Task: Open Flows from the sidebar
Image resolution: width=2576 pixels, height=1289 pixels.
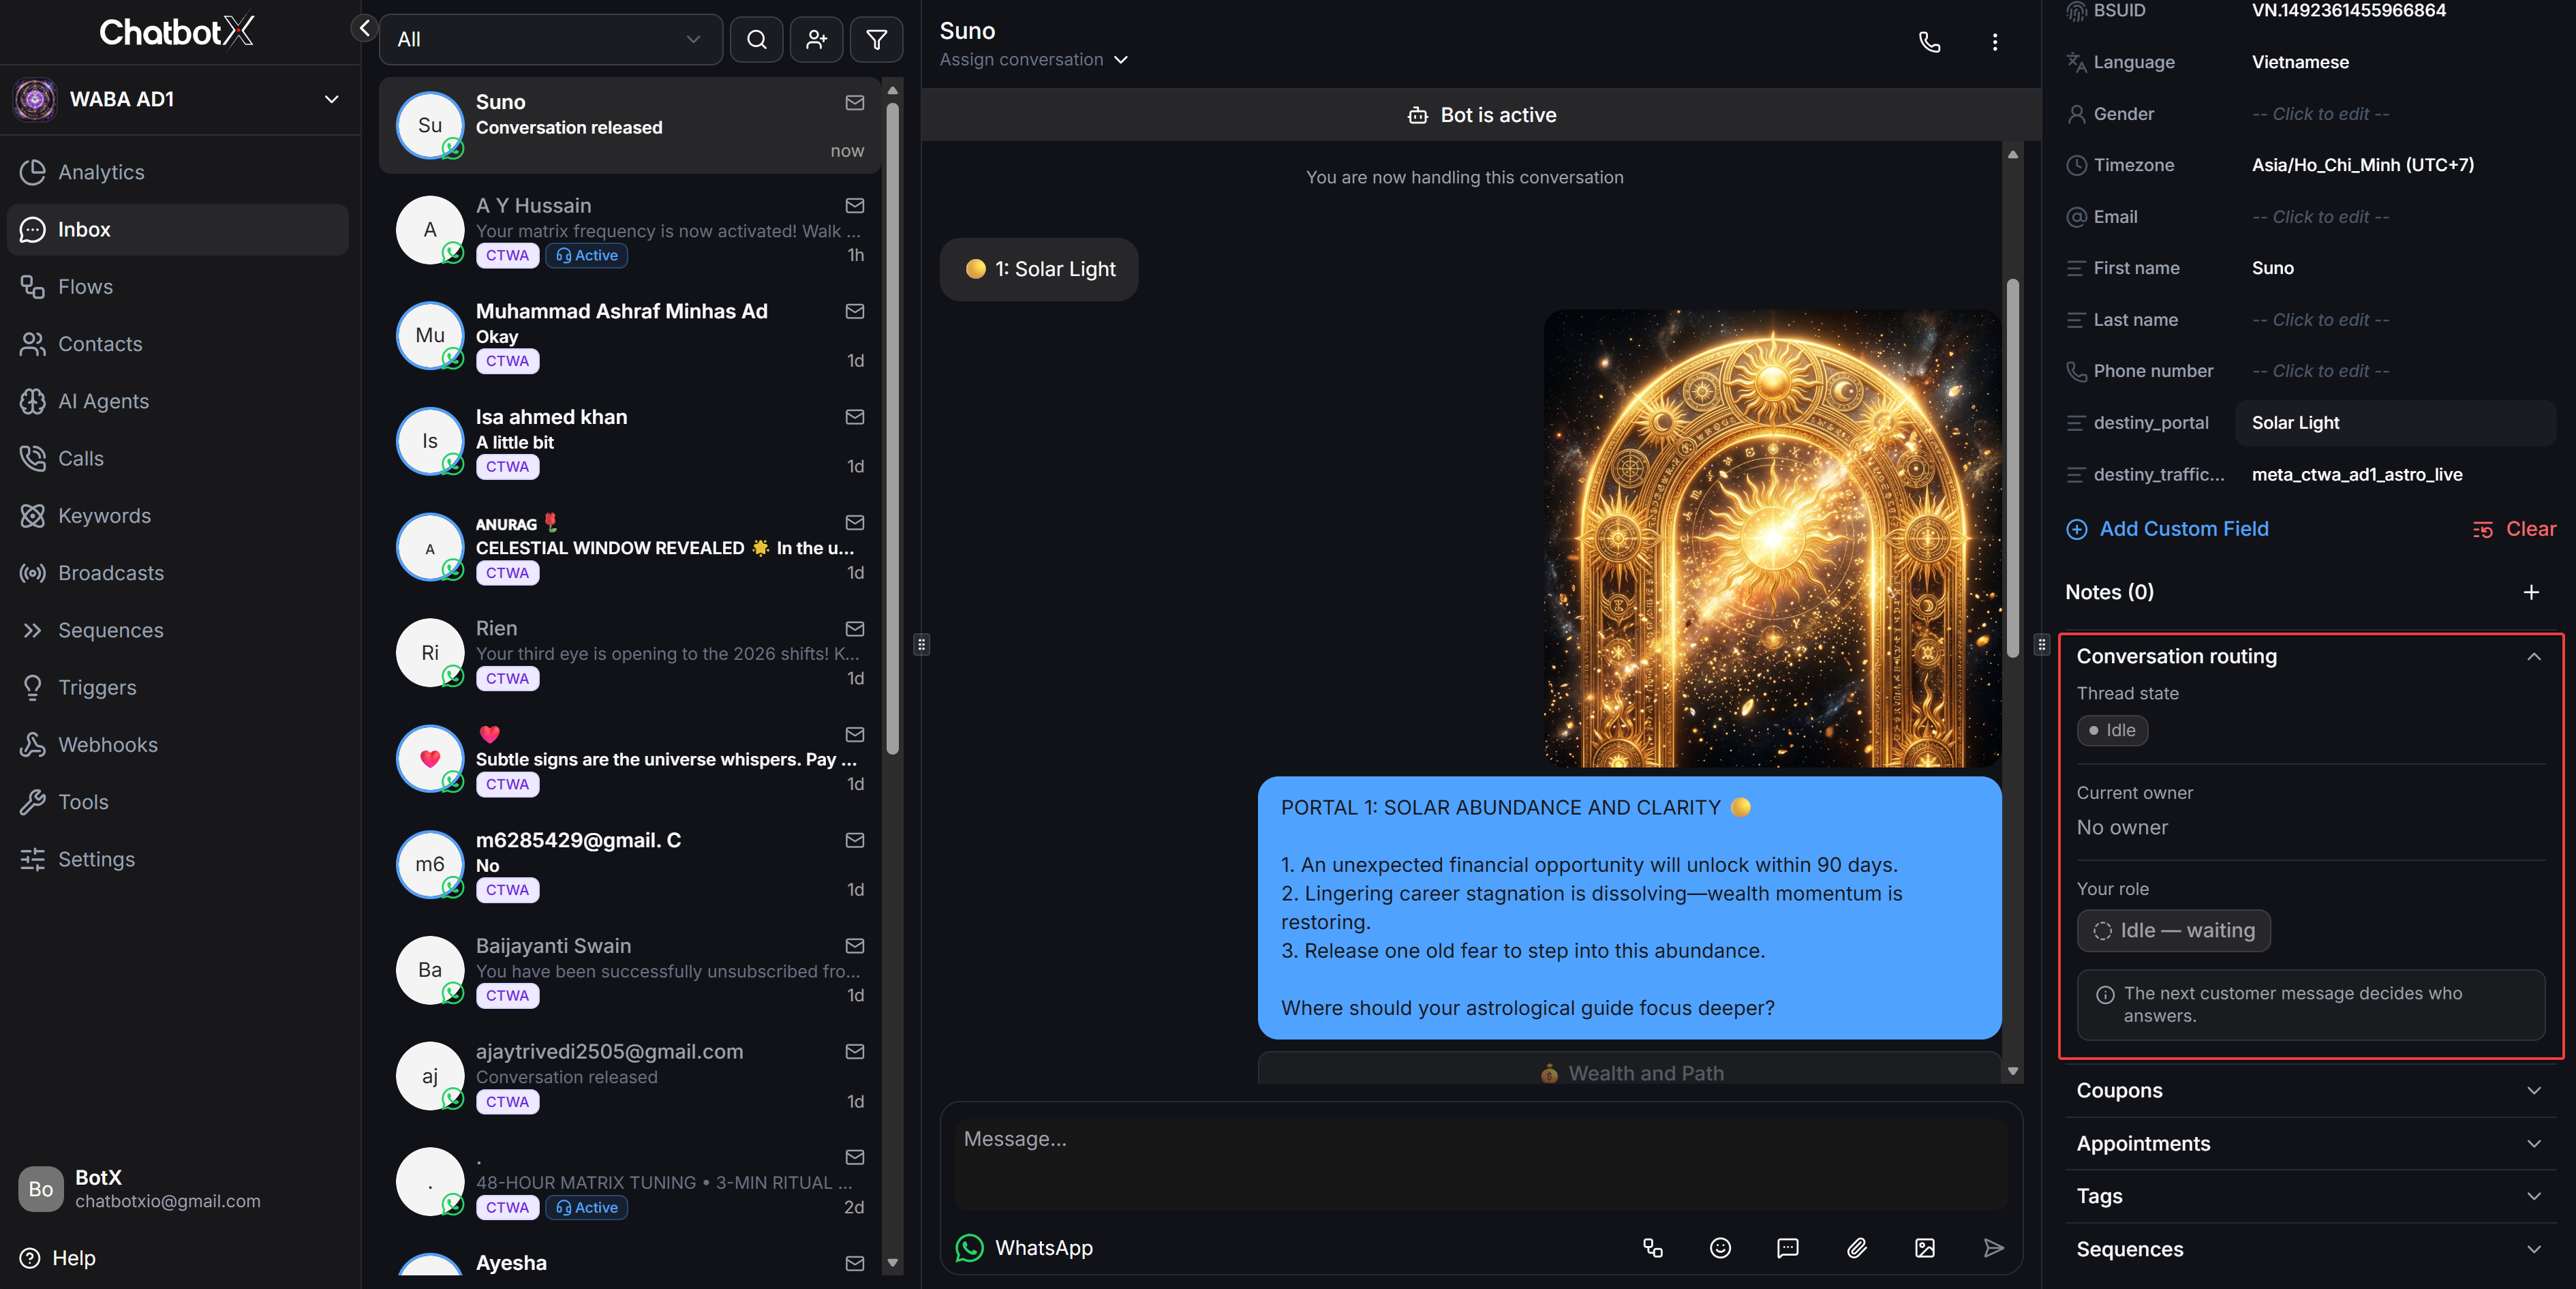Action: (178, 287)
